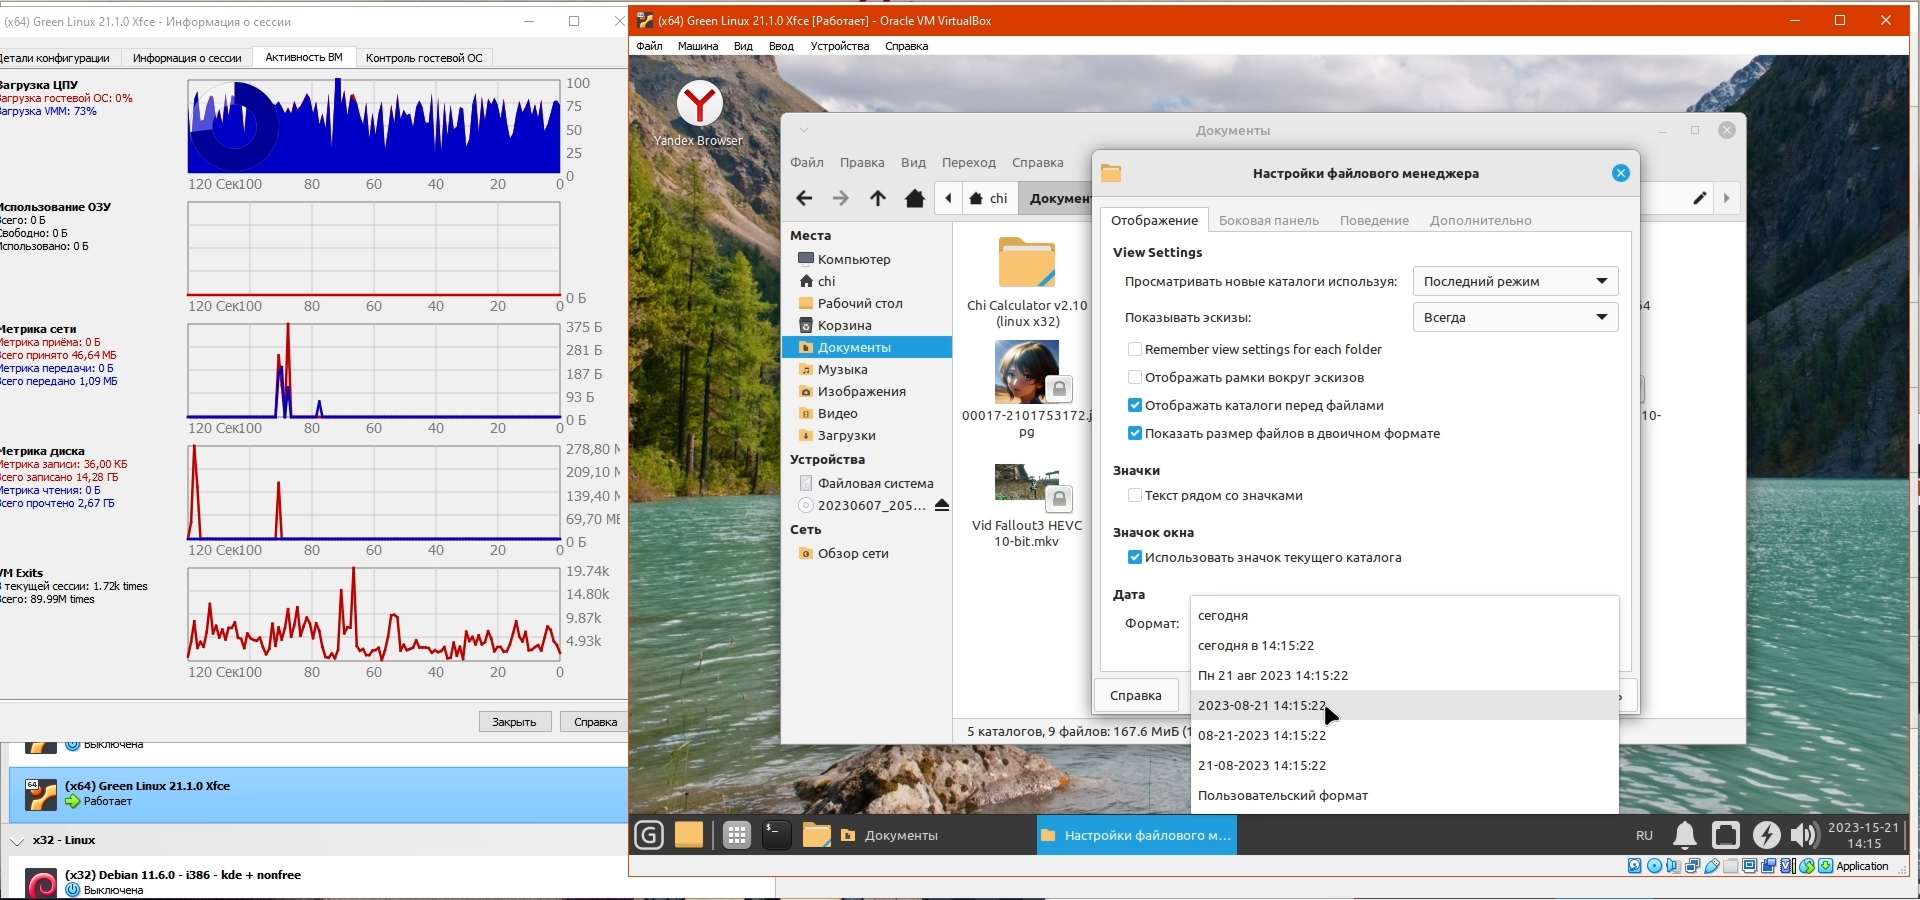This screenshot has height=900, width=1920.
Task: Select the 00017-2101753172.jpg image thumbnail
Action: coord(1027,371)
